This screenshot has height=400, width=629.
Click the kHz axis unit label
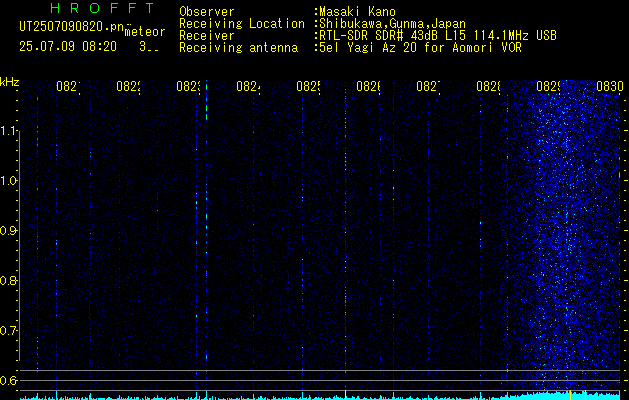click(9, 82)
